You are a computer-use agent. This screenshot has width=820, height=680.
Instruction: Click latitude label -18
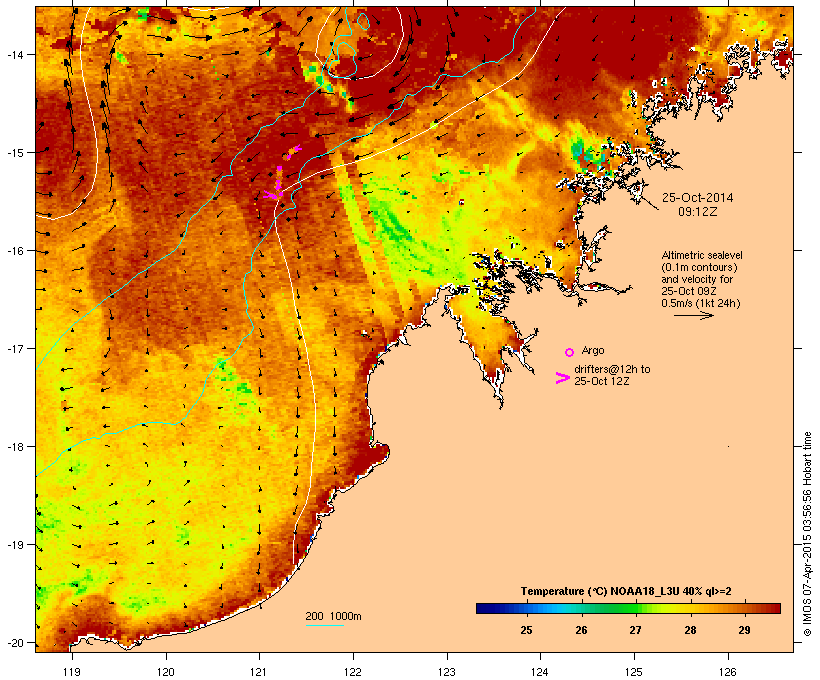(x=14, y=447)
